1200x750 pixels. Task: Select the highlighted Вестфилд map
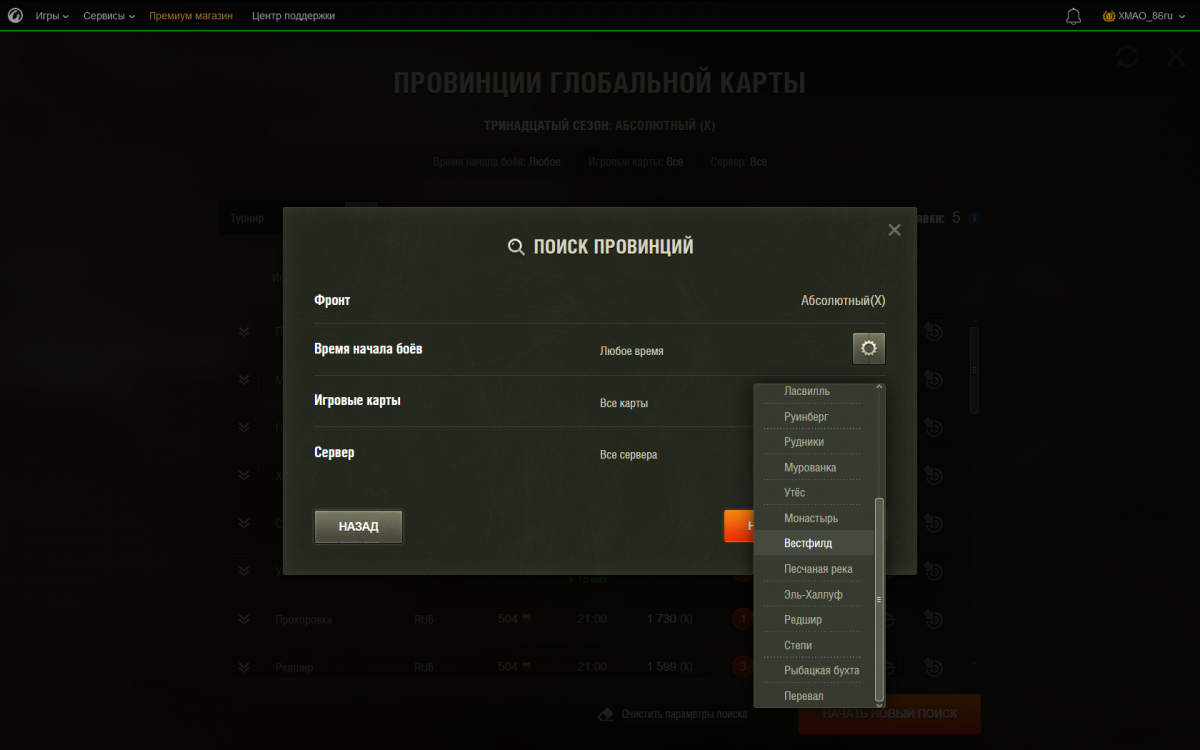(x=814, y=543)
